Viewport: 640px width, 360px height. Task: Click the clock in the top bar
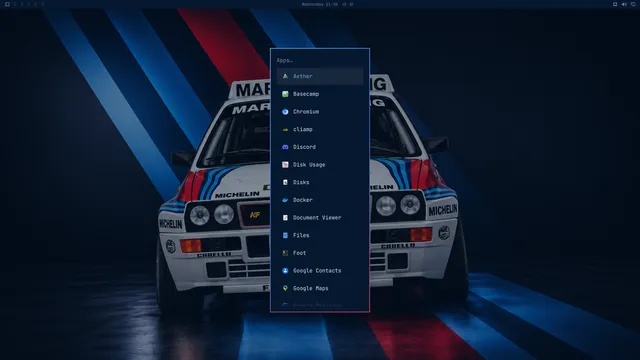pyautogui.click(x=320, y=4)
